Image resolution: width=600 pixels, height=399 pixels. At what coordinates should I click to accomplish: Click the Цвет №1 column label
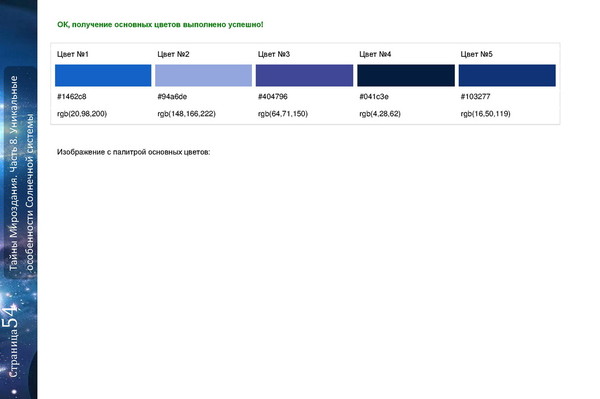tap(73, 54)
